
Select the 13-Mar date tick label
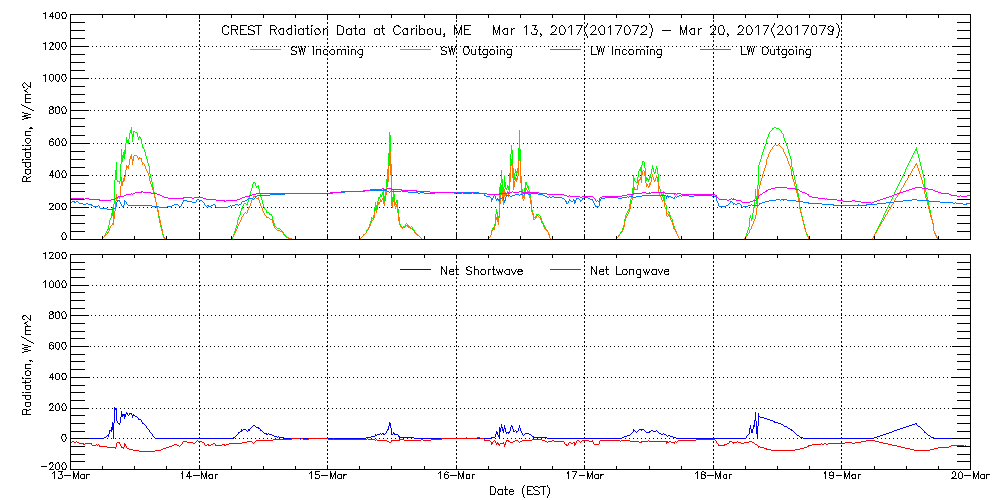tap(72, 477)
